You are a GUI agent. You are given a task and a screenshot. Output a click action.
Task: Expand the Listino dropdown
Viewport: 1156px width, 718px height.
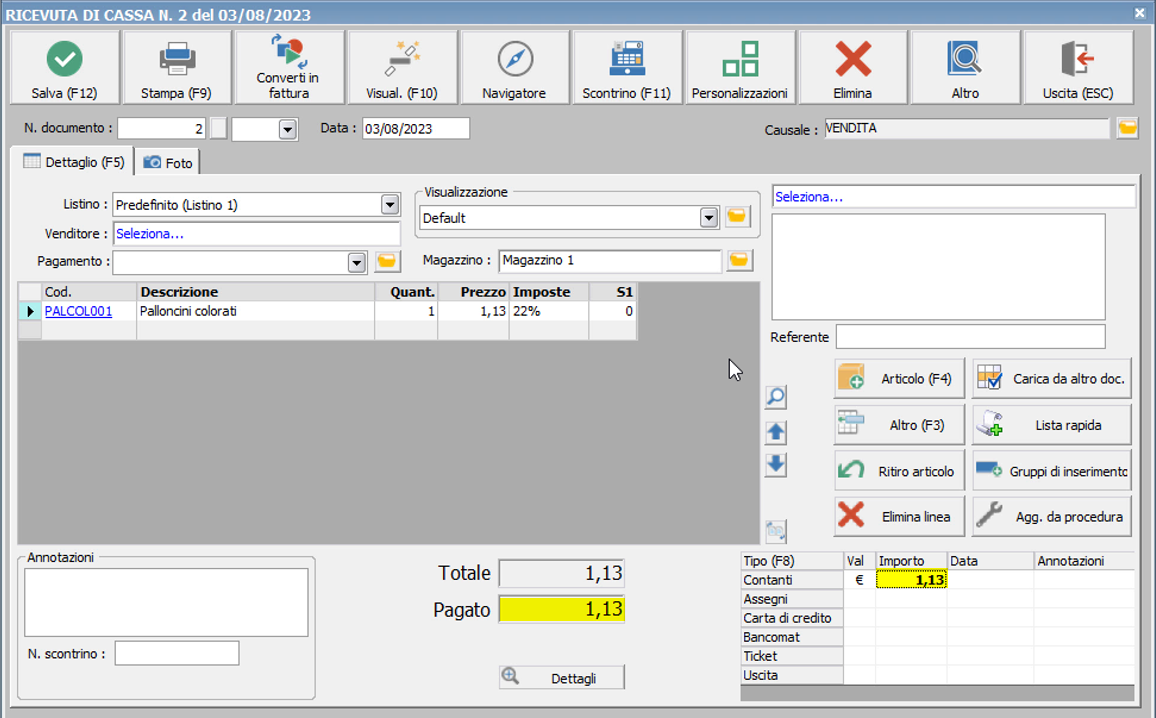coord(390,205)
